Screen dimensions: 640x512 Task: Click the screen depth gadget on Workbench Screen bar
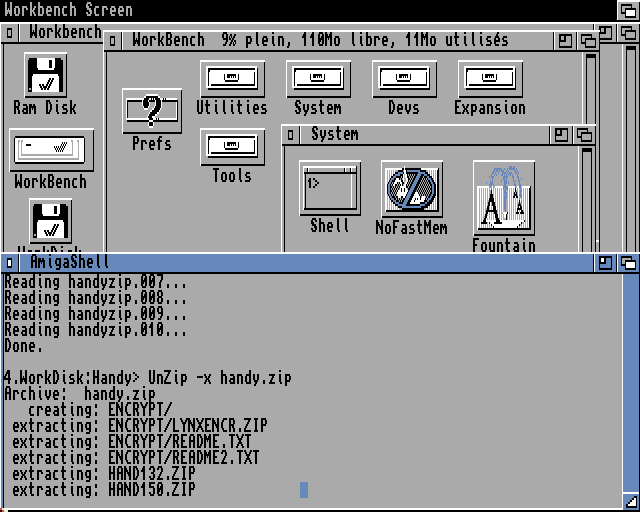coord(627,10)
